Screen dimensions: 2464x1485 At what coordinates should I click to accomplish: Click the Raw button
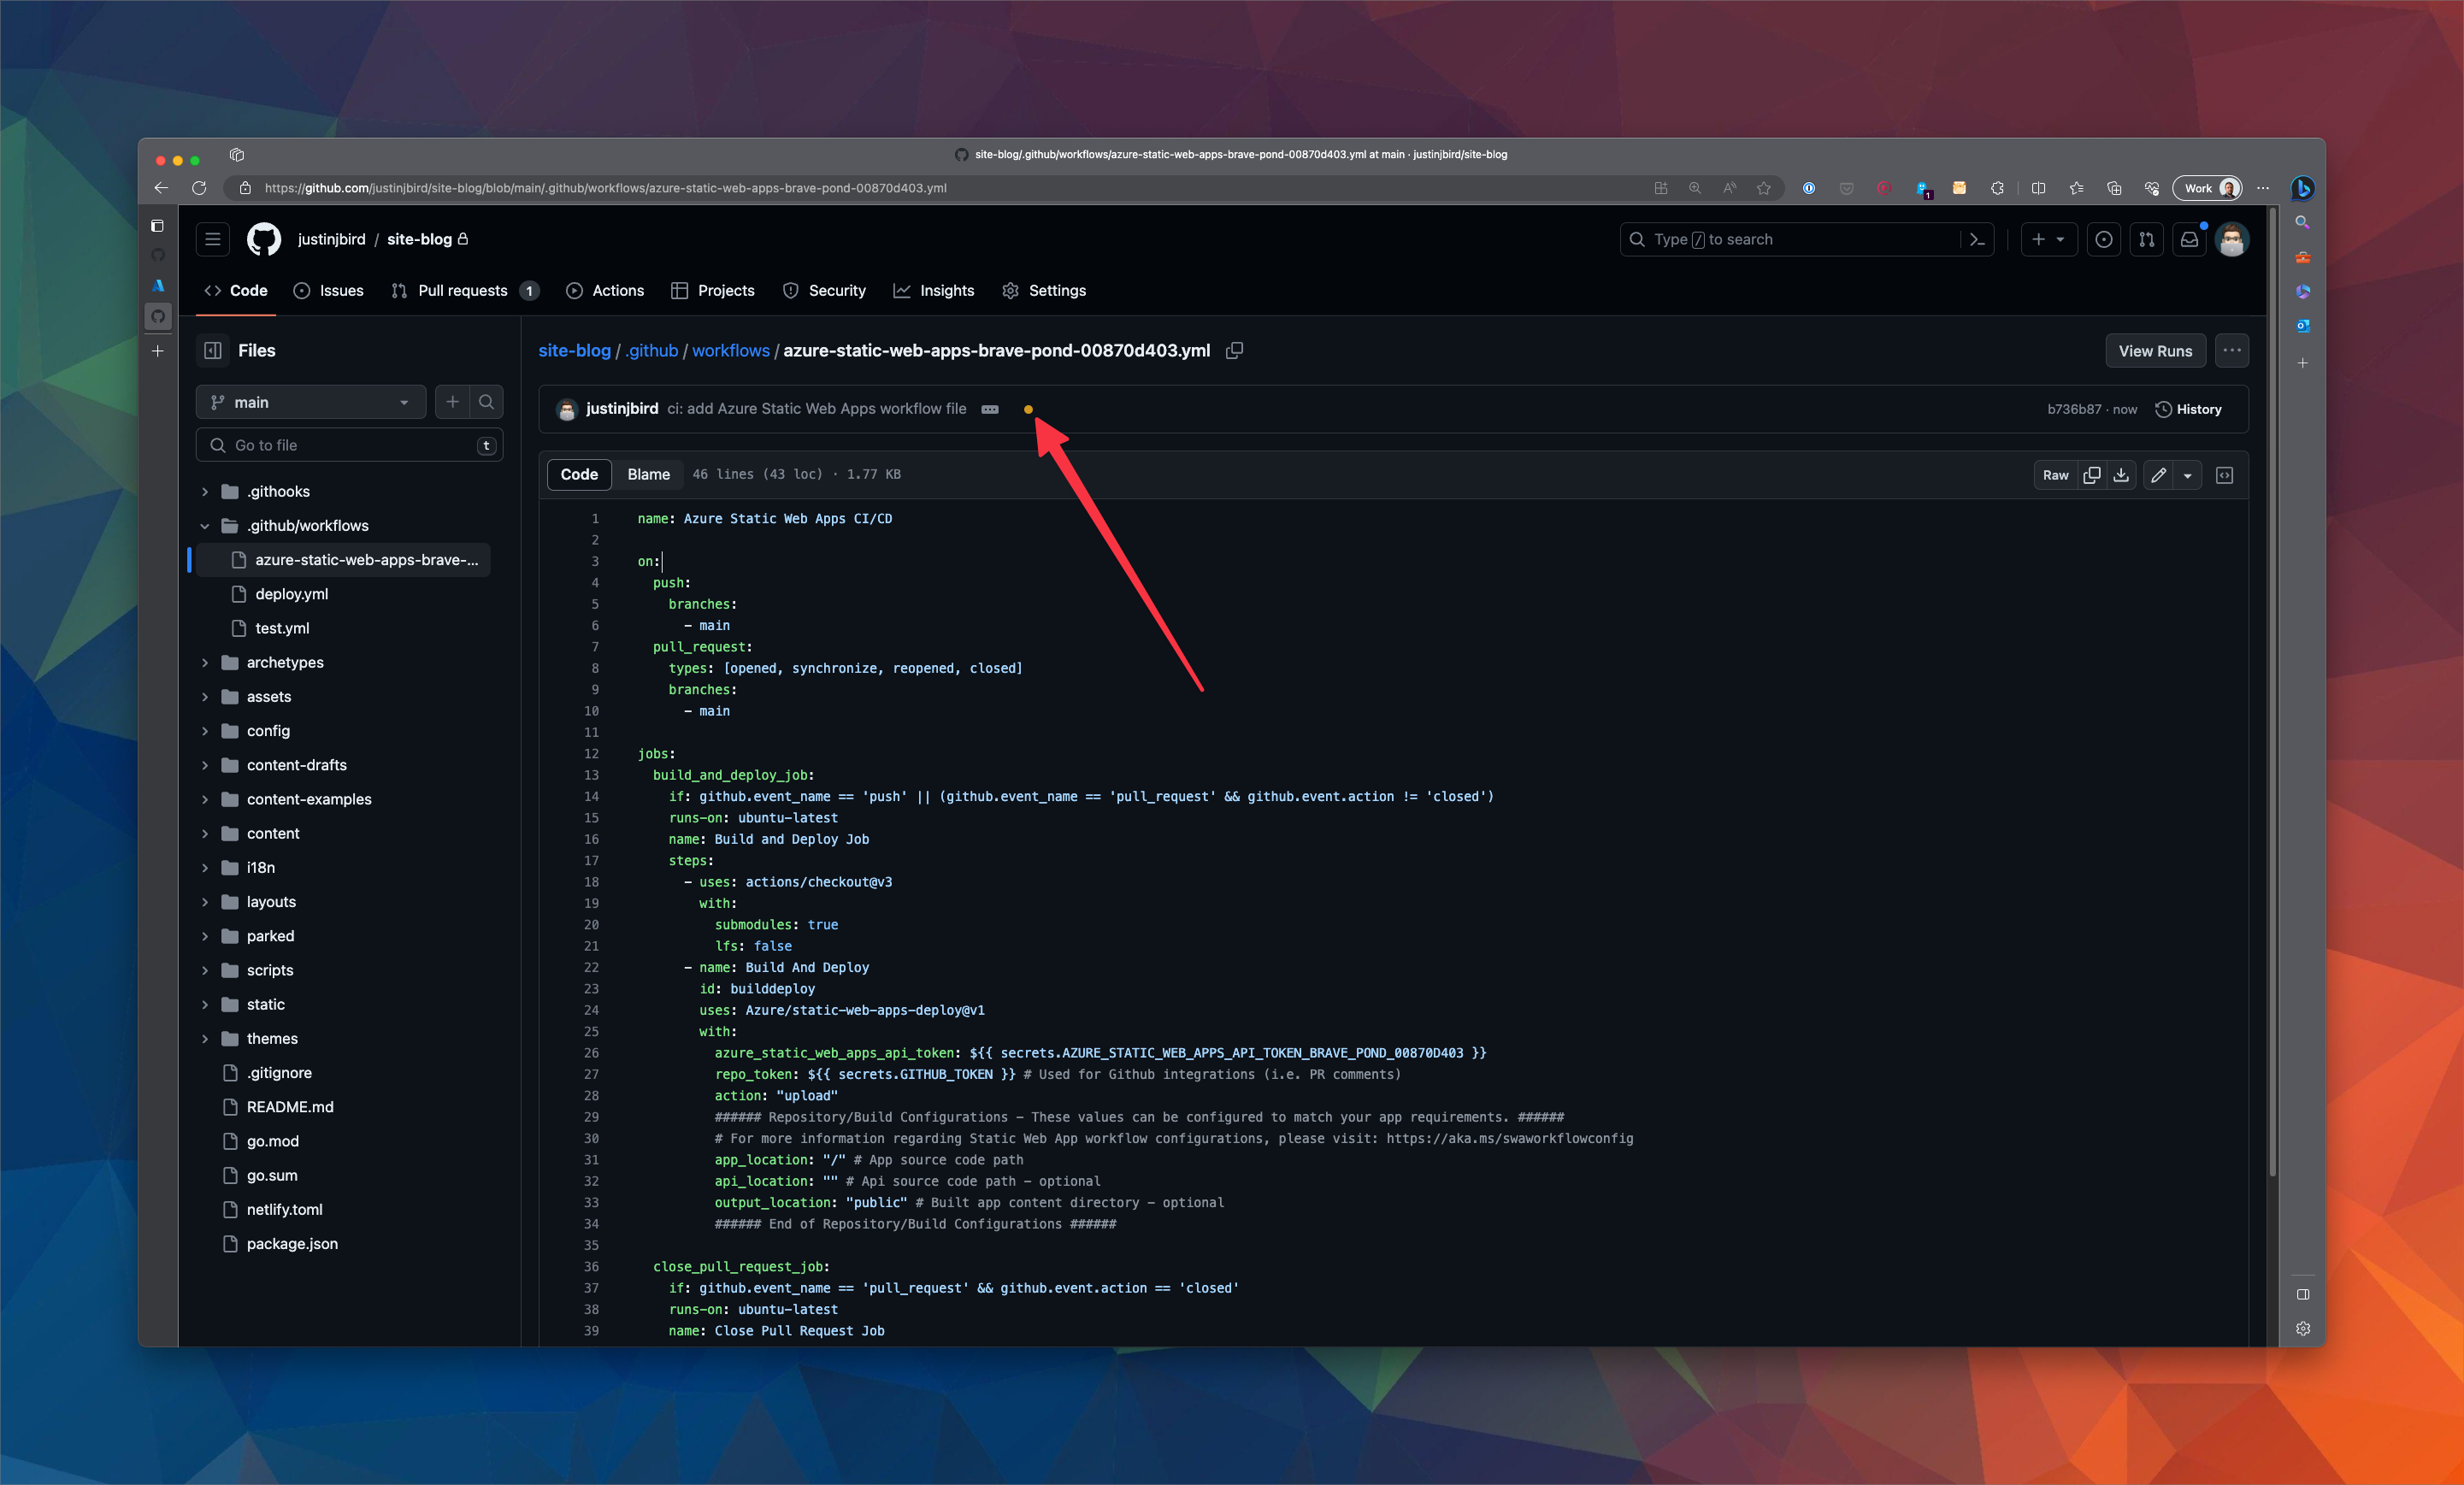[x=2055, y=475]
